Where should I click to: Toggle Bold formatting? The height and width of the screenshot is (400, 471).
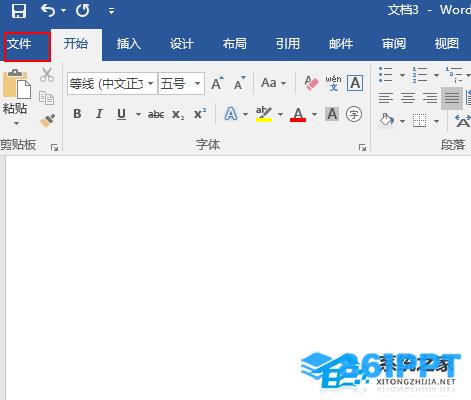[77, 114]
